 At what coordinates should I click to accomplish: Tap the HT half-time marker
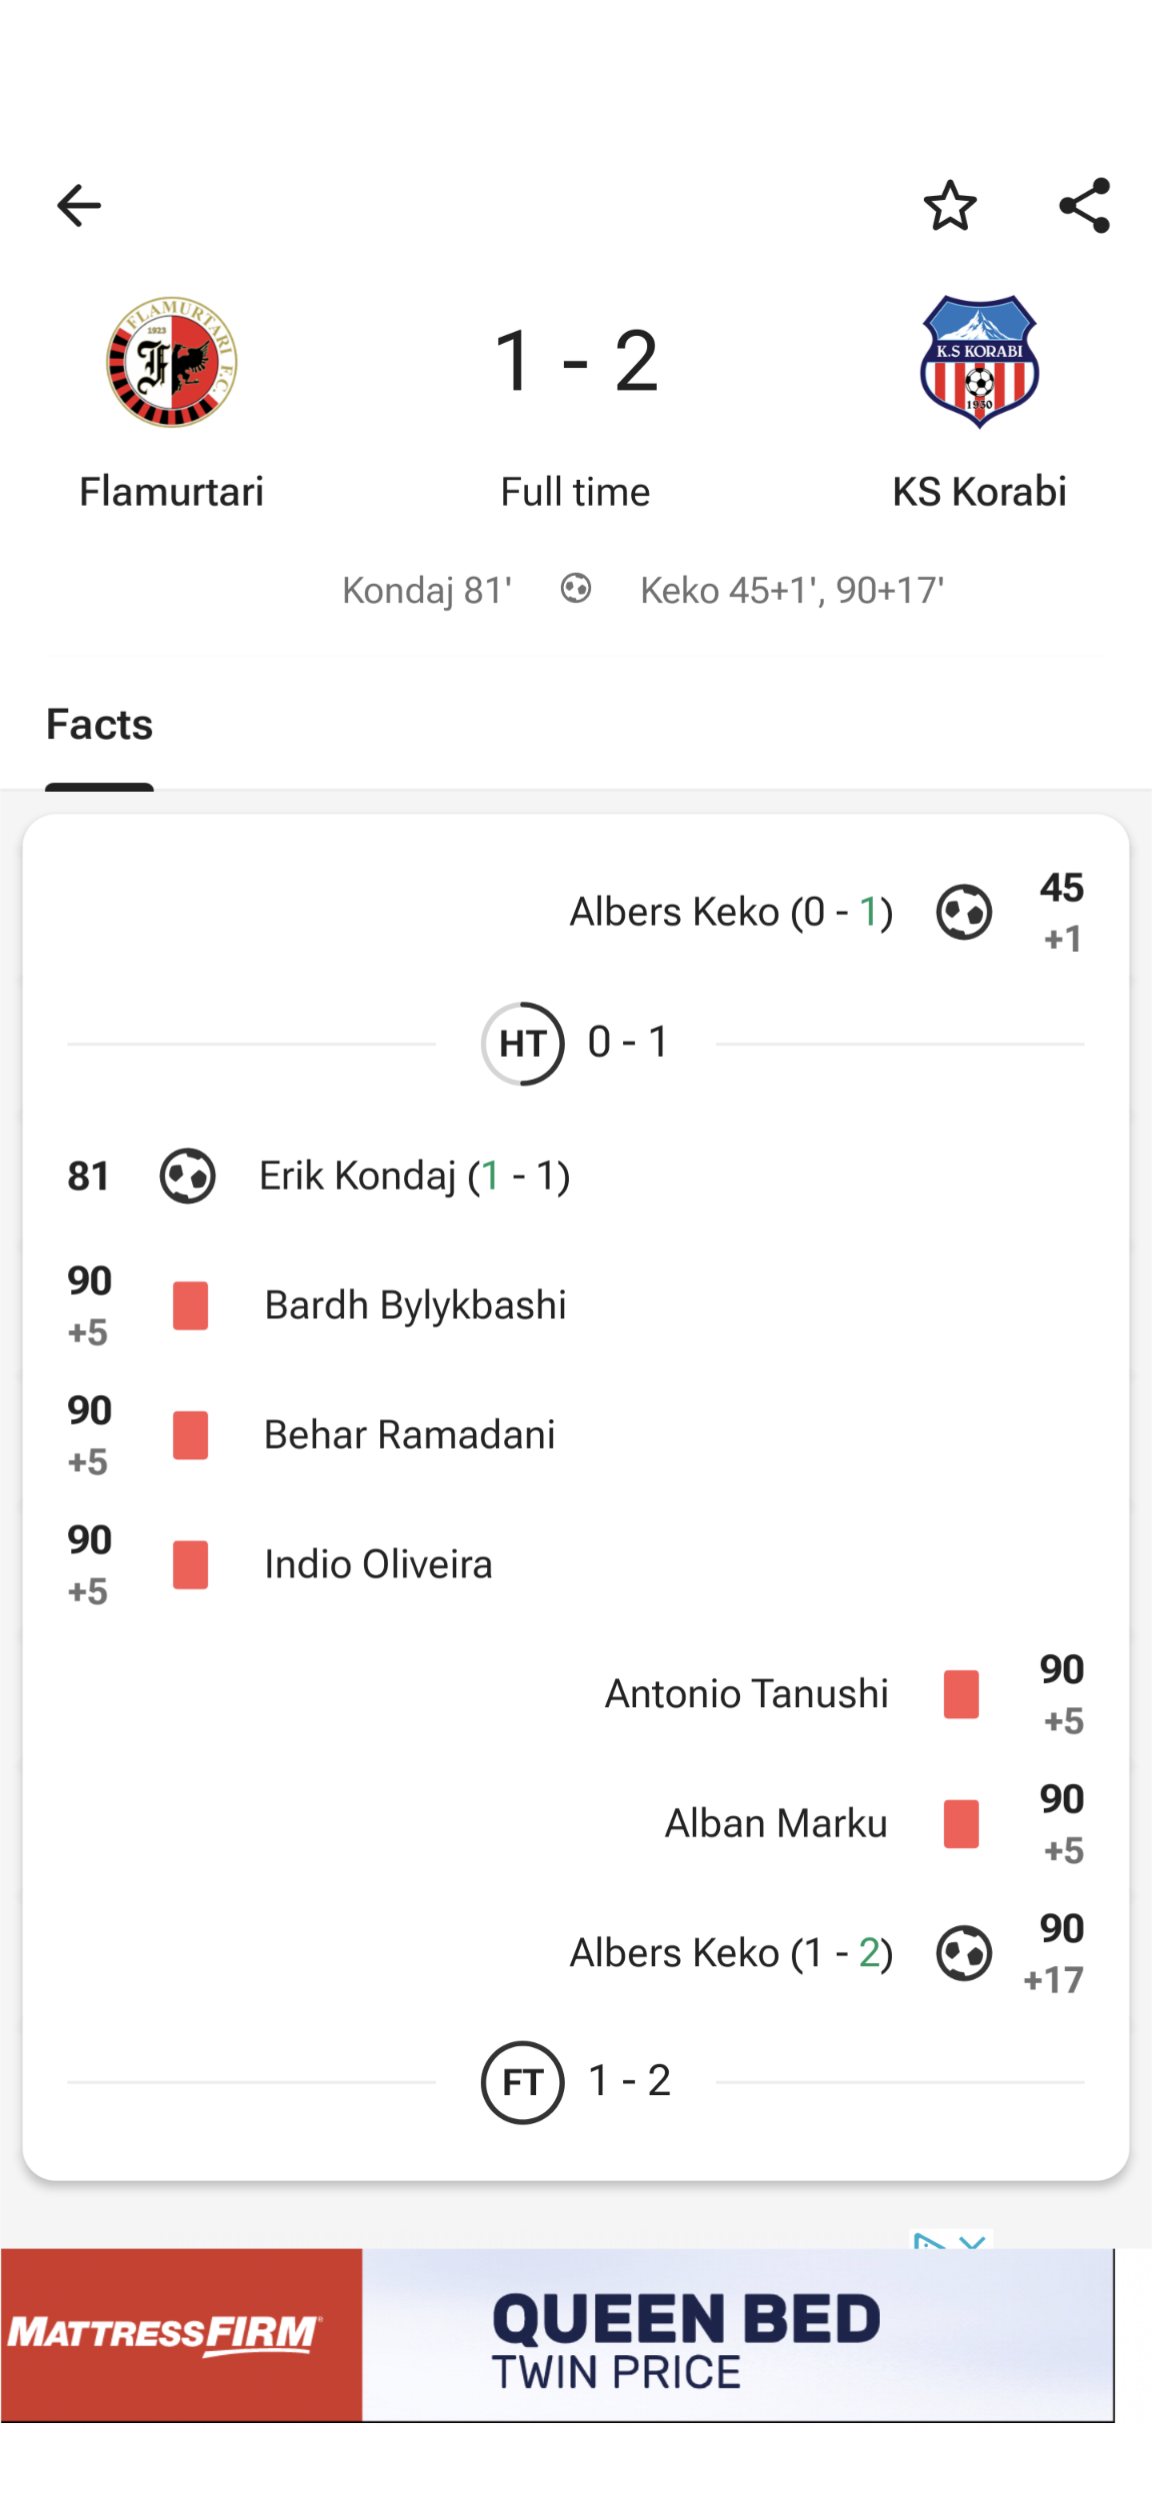(522, 1044)
